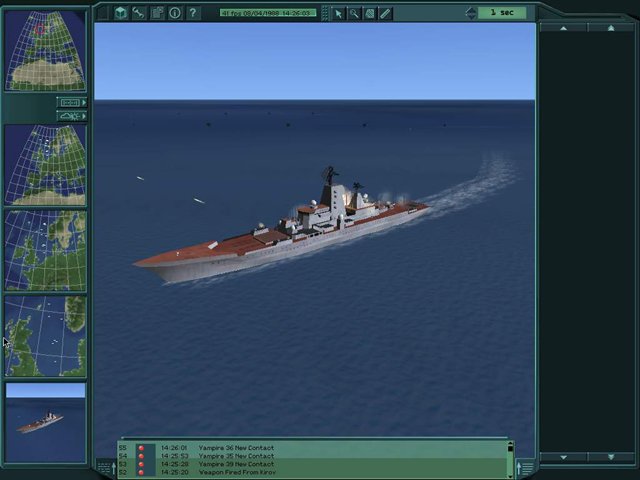Select the arrow pointer tool
Image resolution: width=640 pixels, height=480 pixels.
coord(338,13)
